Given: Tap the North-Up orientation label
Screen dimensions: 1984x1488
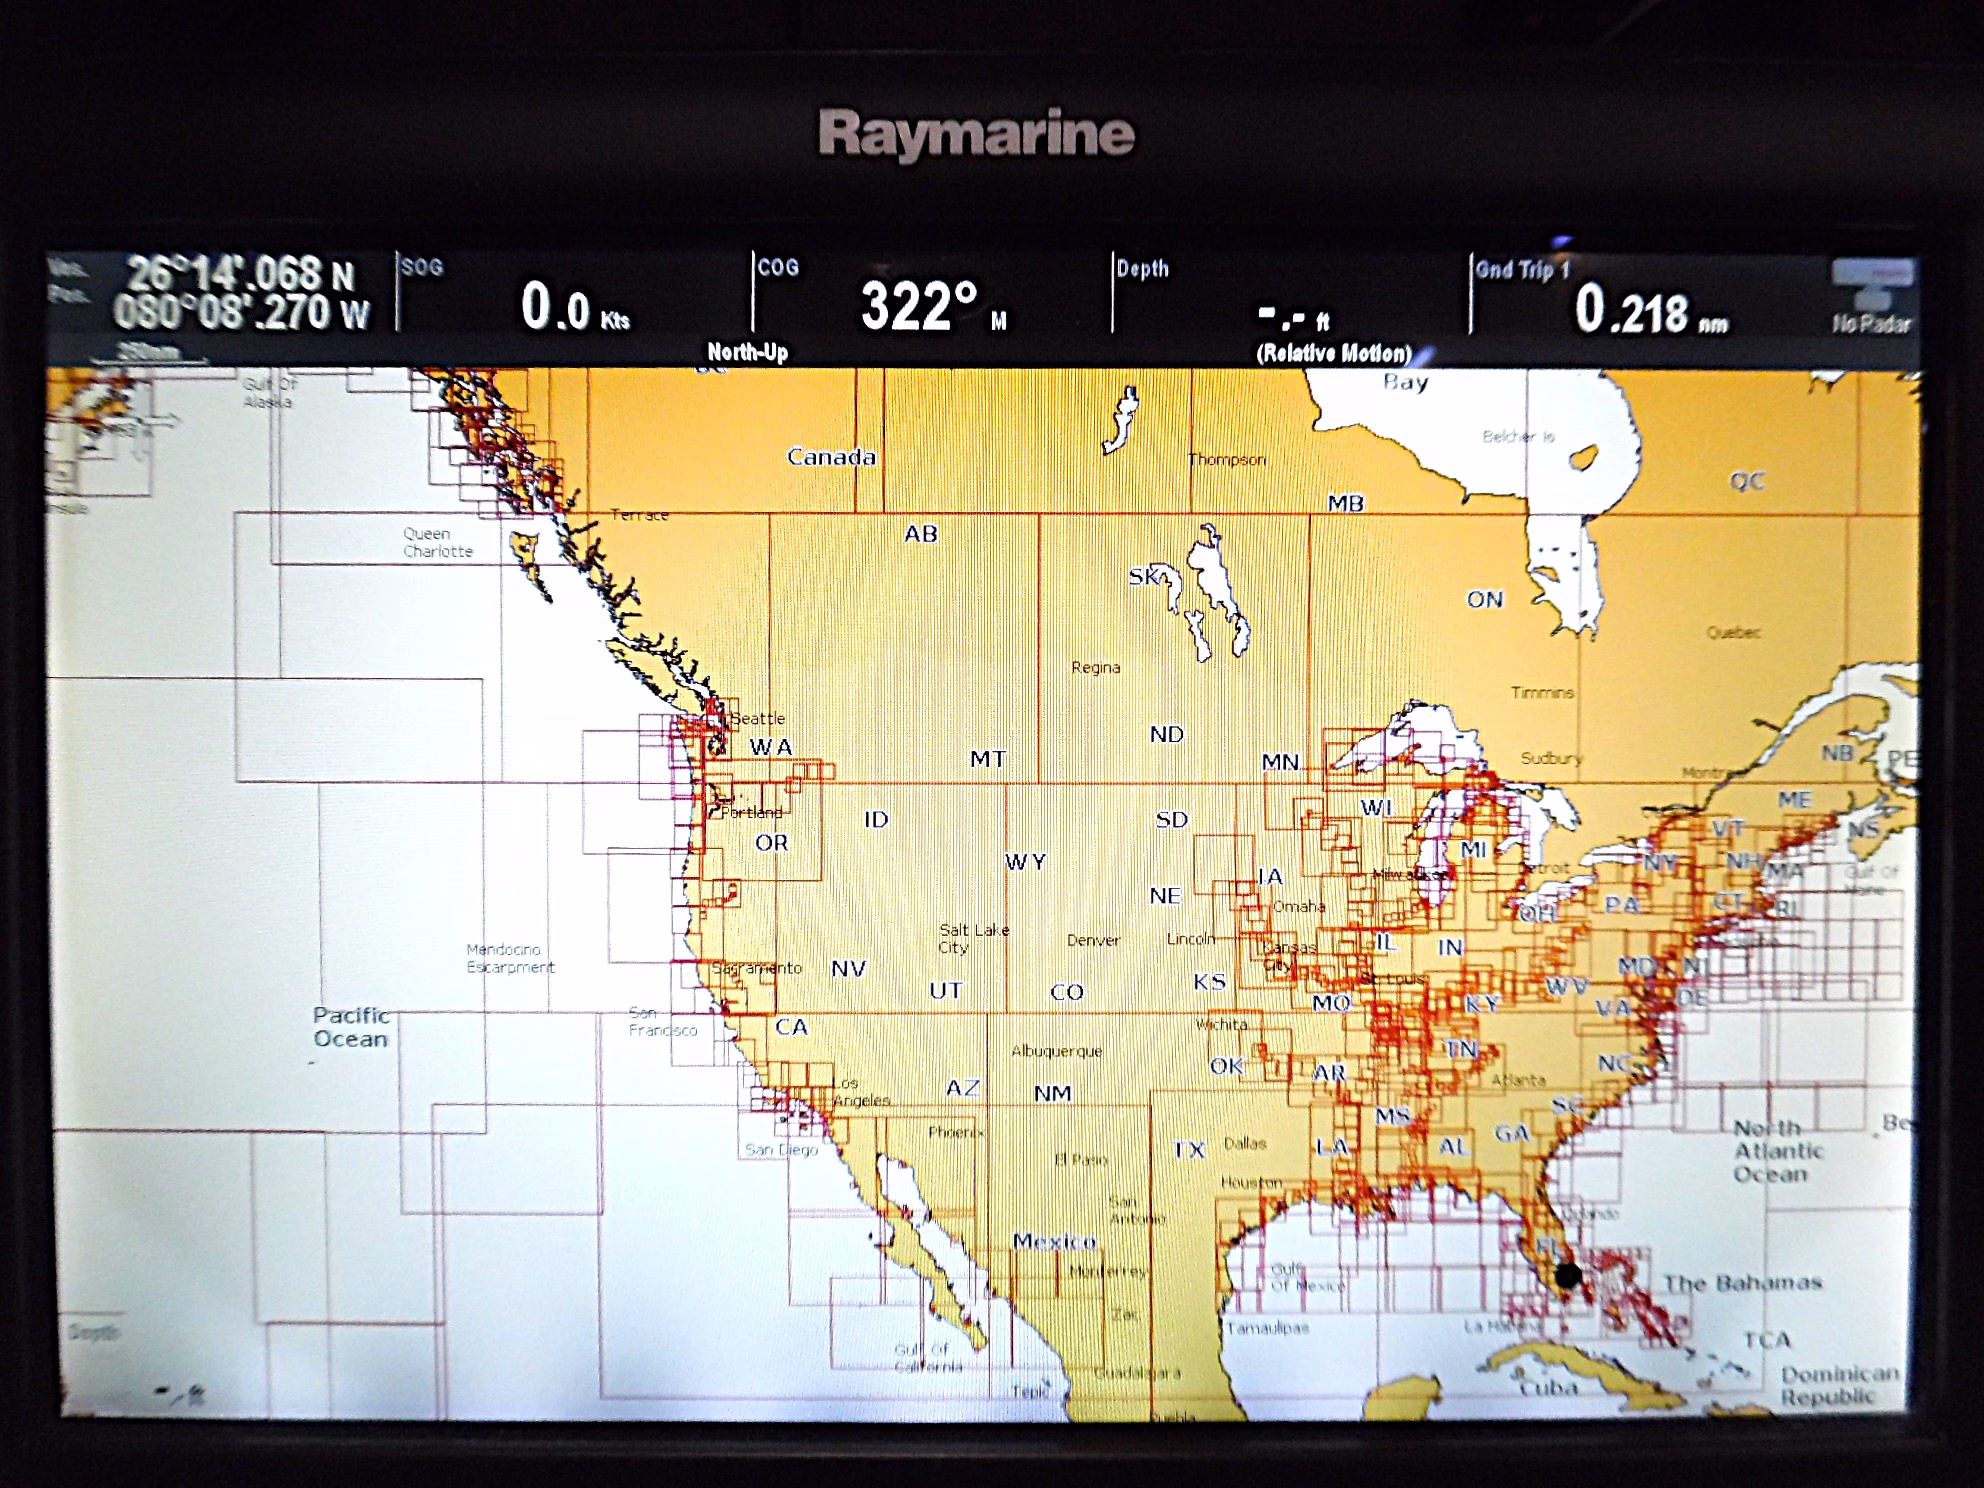Looking at the screenshot, I should point(747,352).
